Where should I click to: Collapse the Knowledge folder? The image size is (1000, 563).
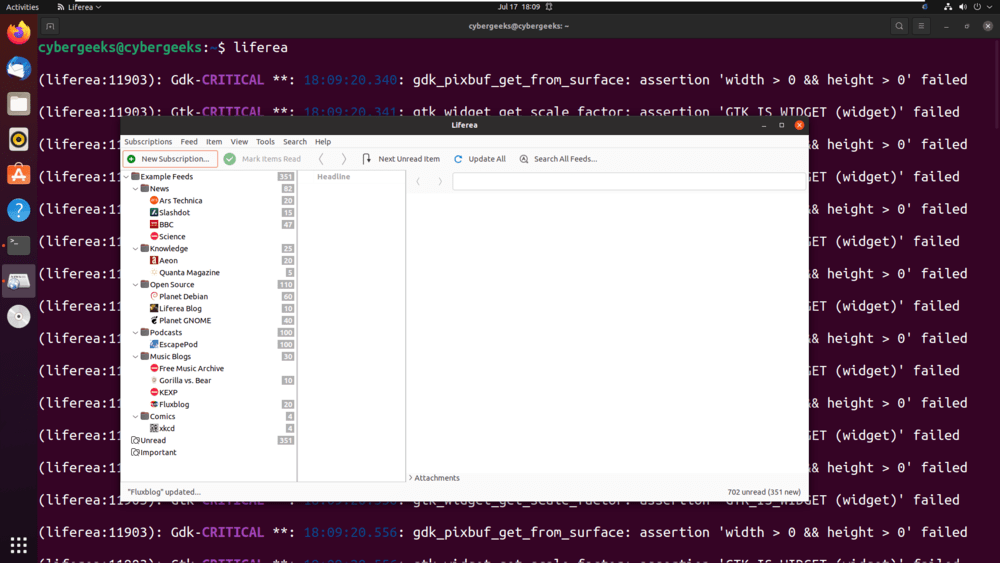point(135,249)
